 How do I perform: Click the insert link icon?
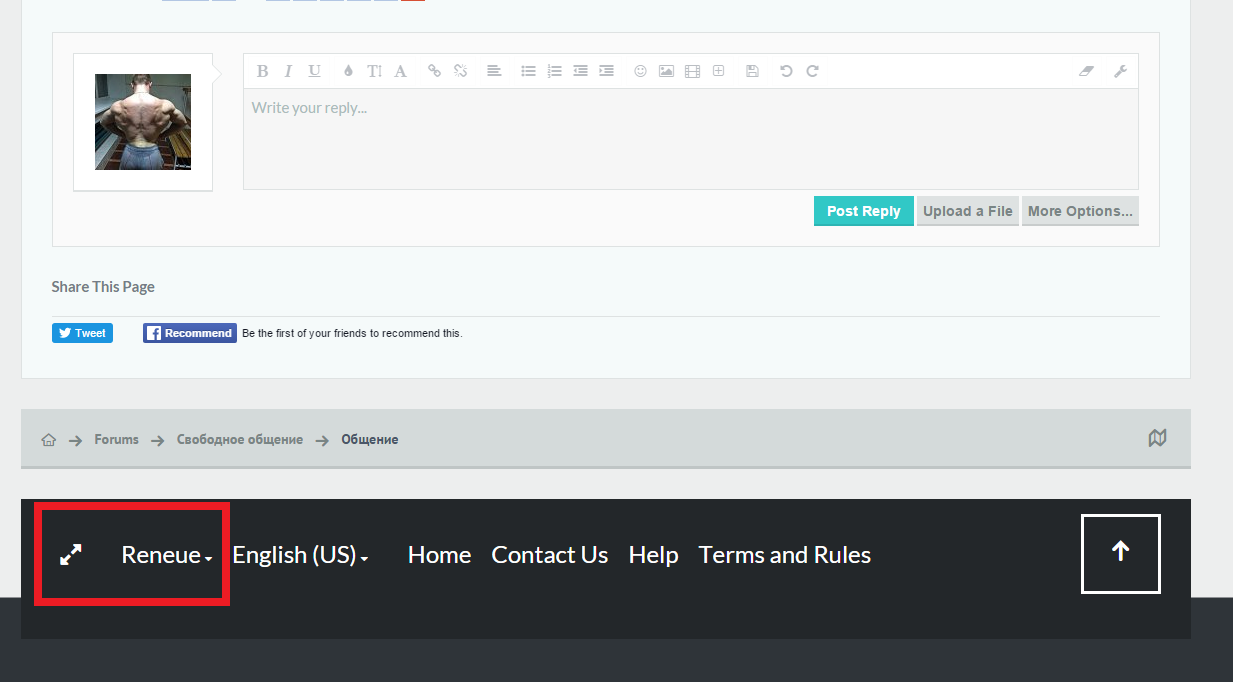434,71
